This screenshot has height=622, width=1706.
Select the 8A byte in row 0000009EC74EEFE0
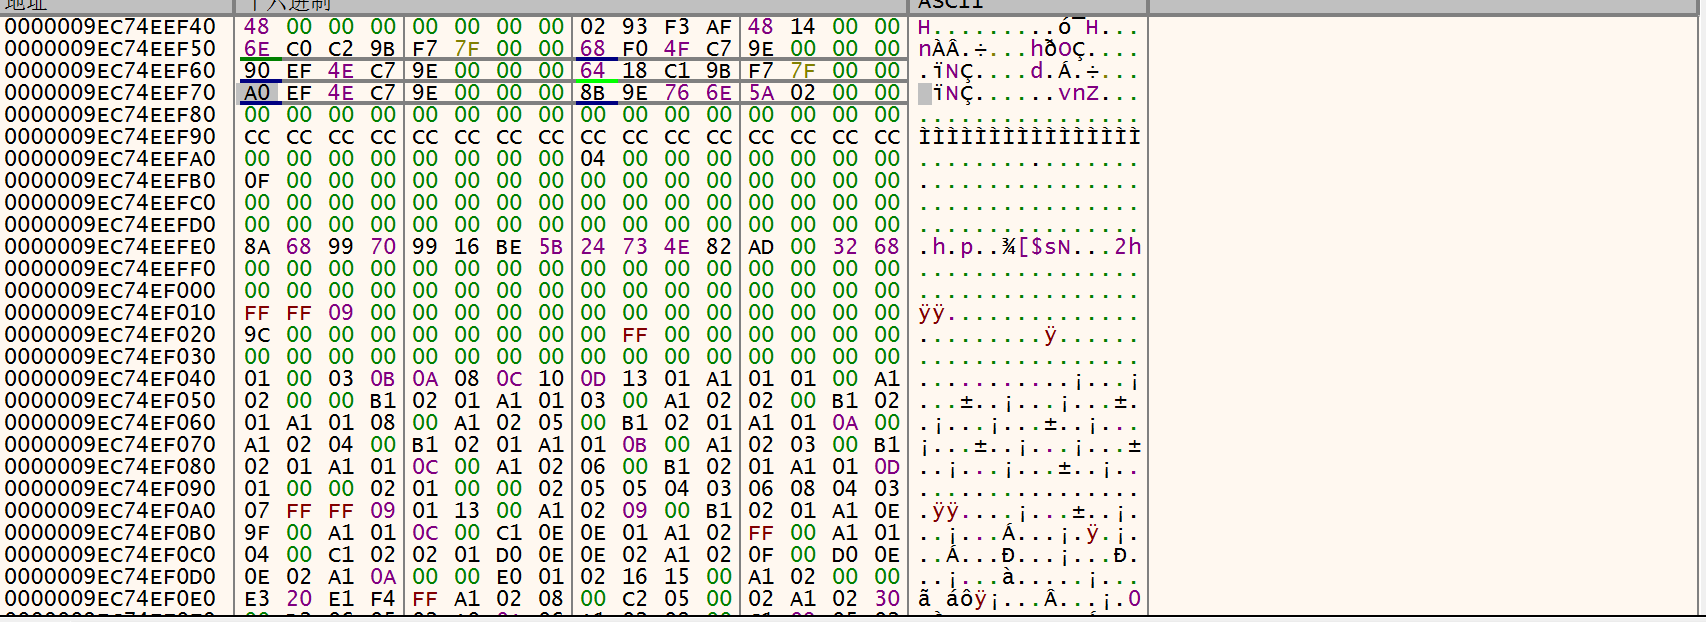click(x=257, y=247)
